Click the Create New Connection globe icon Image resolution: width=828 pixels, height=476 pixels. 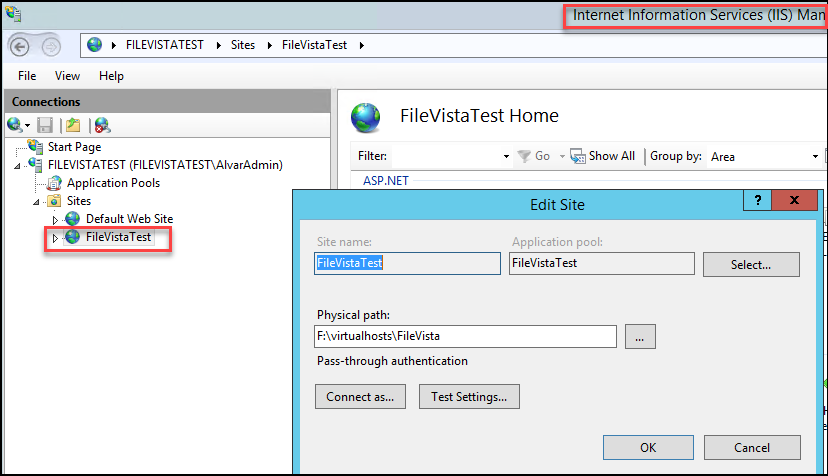point(15,125)
